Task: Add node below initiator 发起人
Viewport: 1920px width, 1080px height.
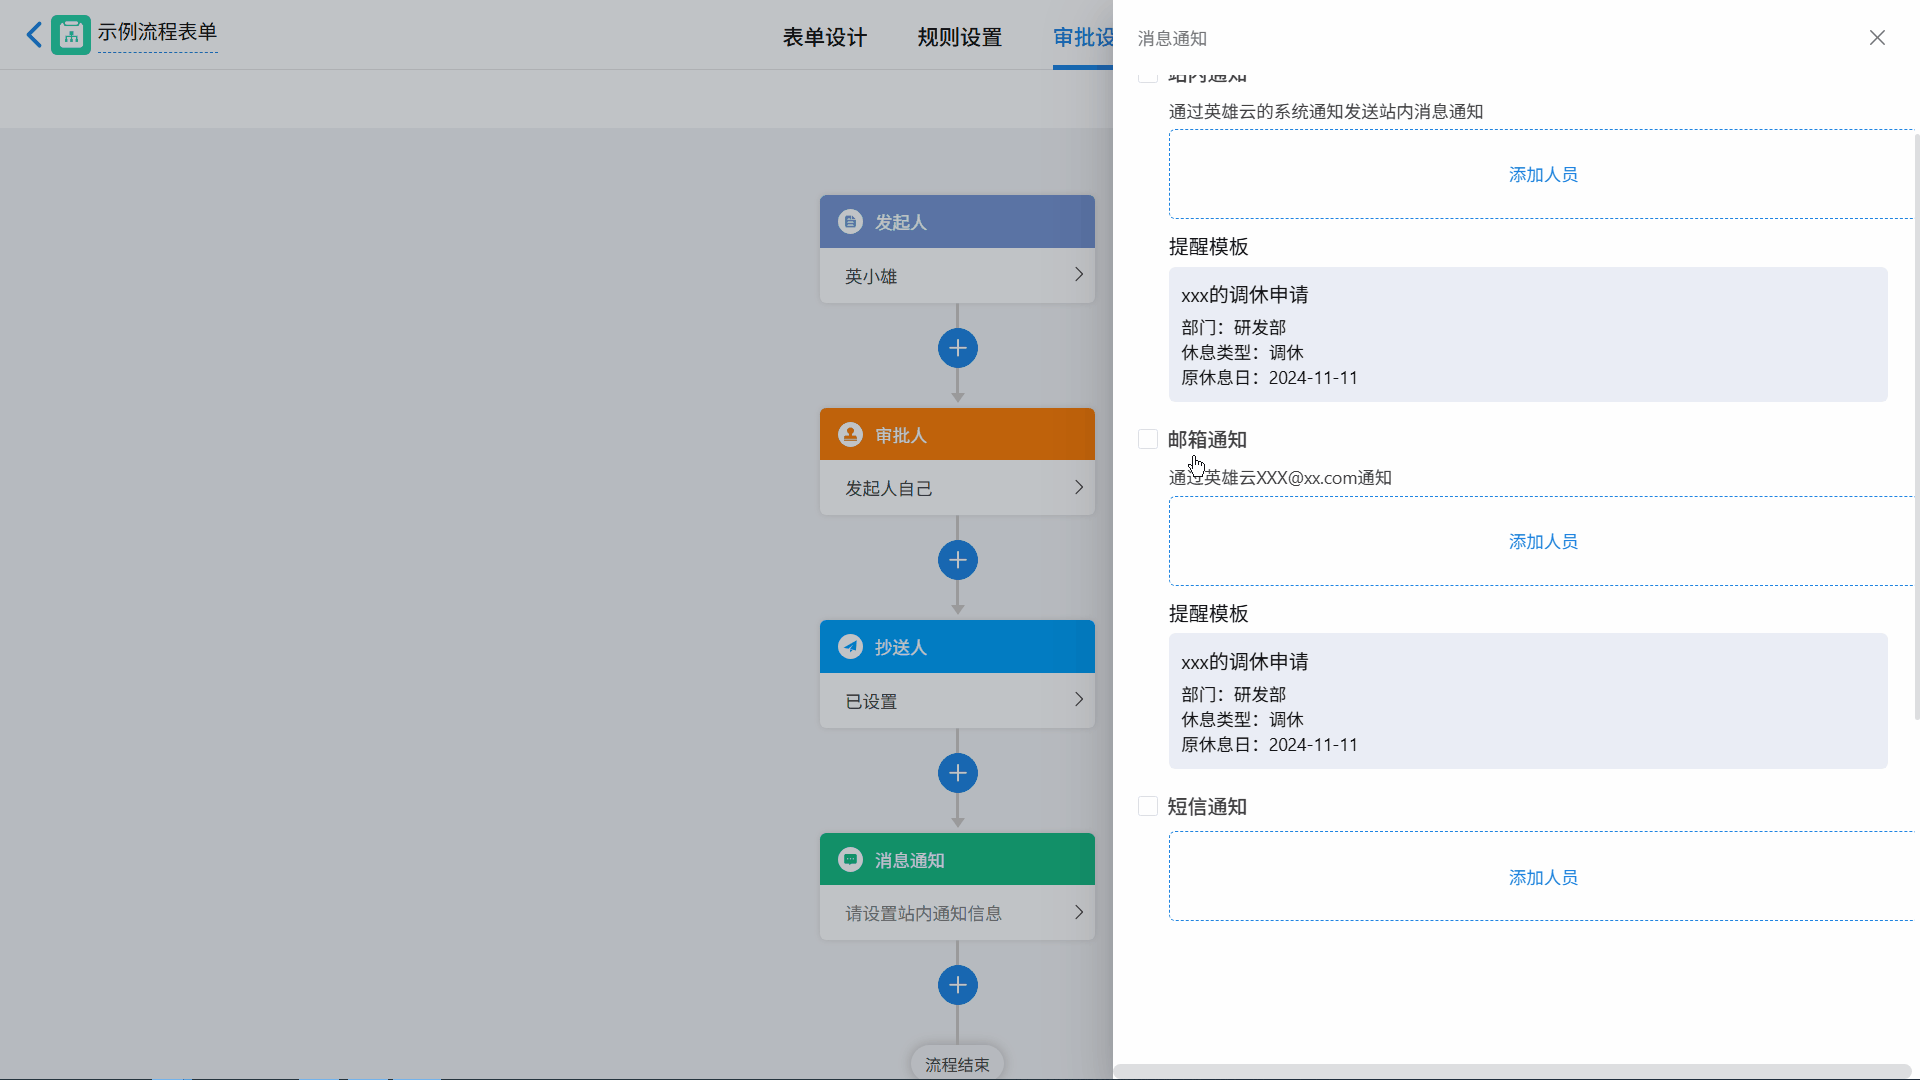Action: click(x=957, y=348)
